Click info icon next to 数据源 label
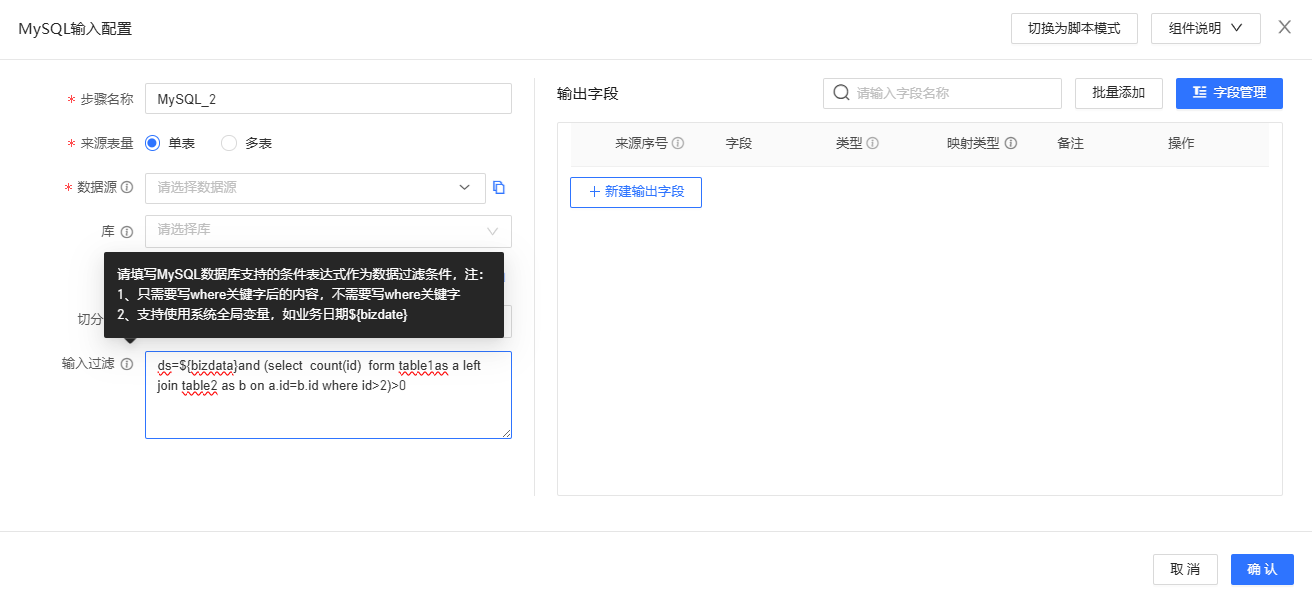 coord(127,187)
